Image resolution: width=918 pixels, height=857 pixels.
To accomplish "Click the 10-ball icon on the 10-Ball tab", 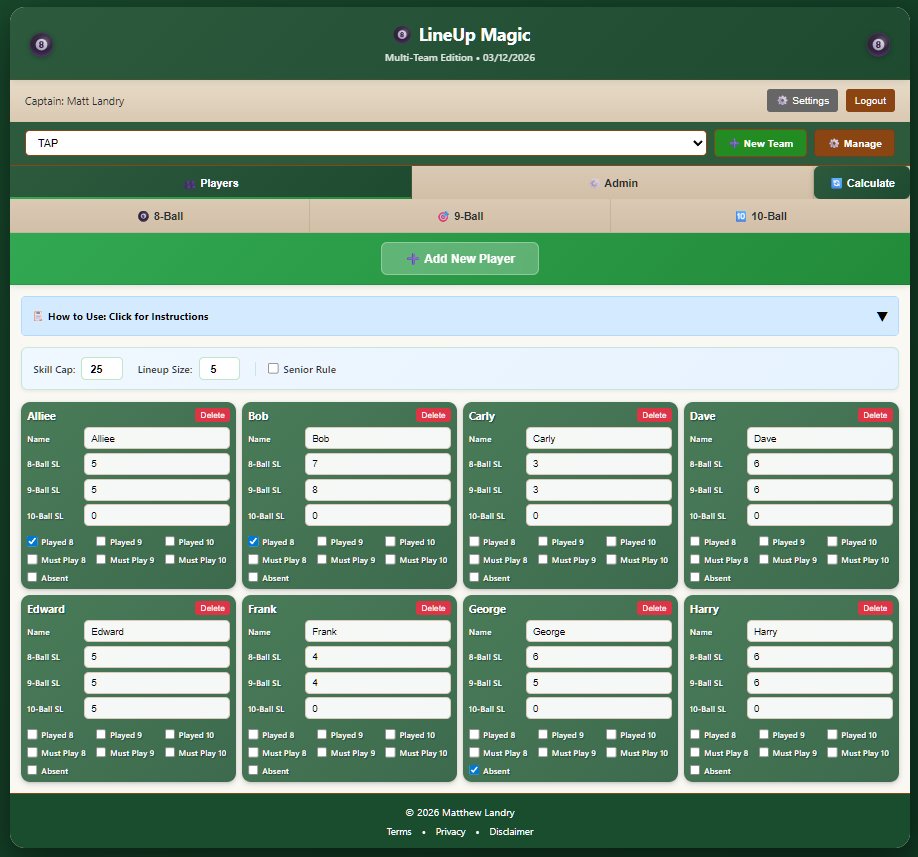I will (x=740, y=216).
